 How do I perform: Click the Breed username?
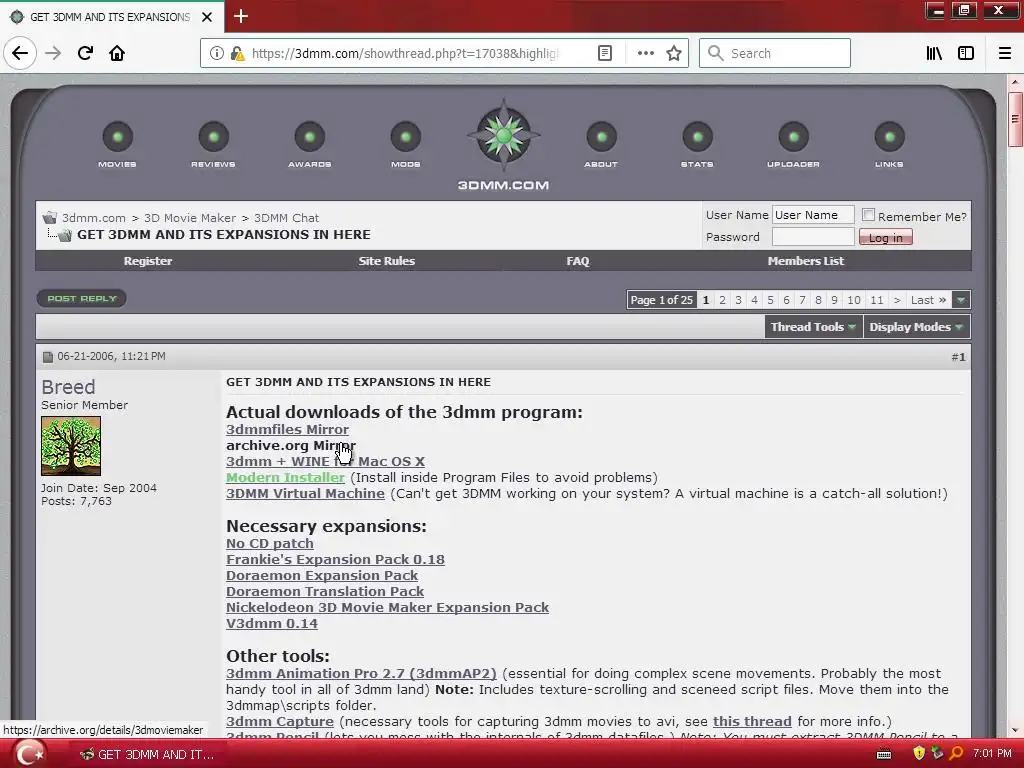click(68, 387)
